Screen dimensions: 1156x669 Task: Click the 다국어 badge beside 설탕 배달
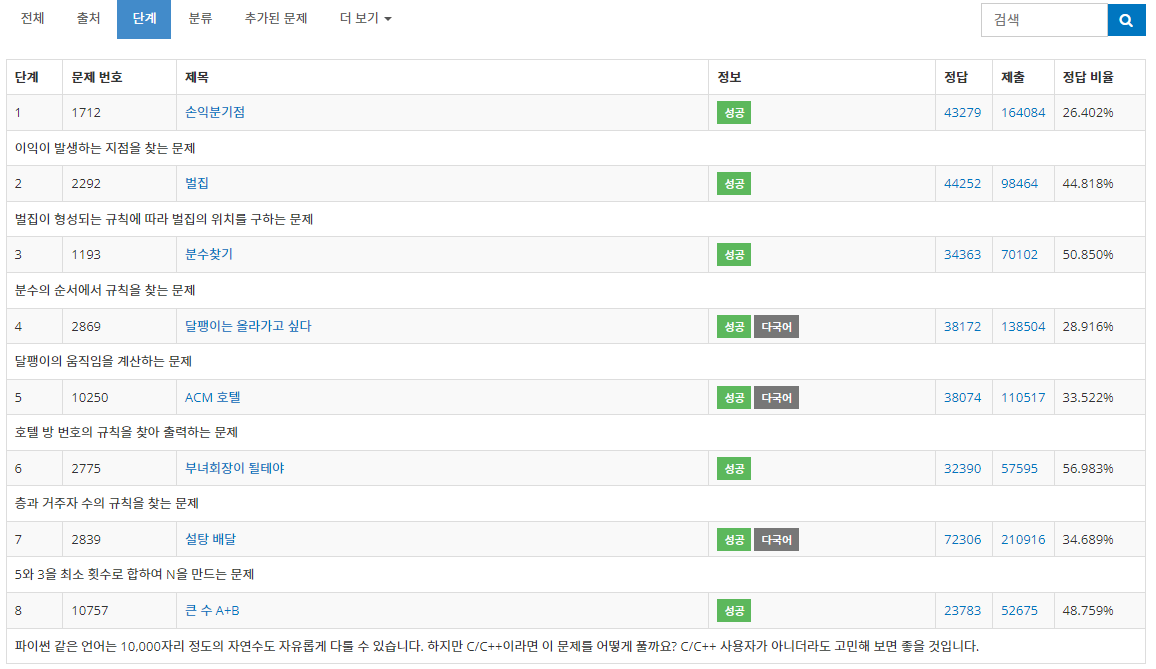[776, 538]
